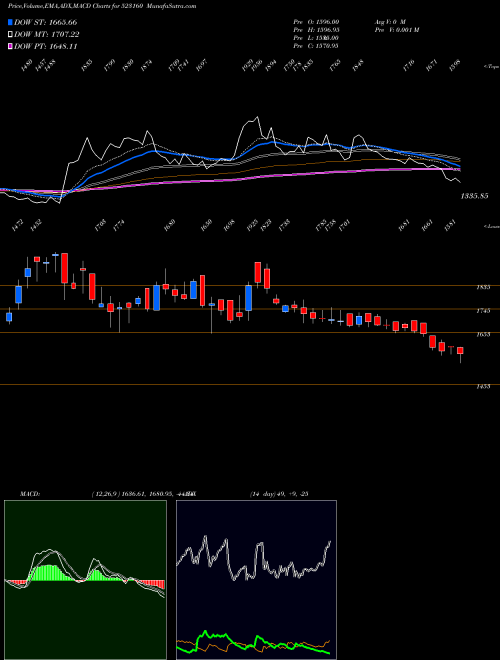Click the 1835 price level label

click(483, 287)
